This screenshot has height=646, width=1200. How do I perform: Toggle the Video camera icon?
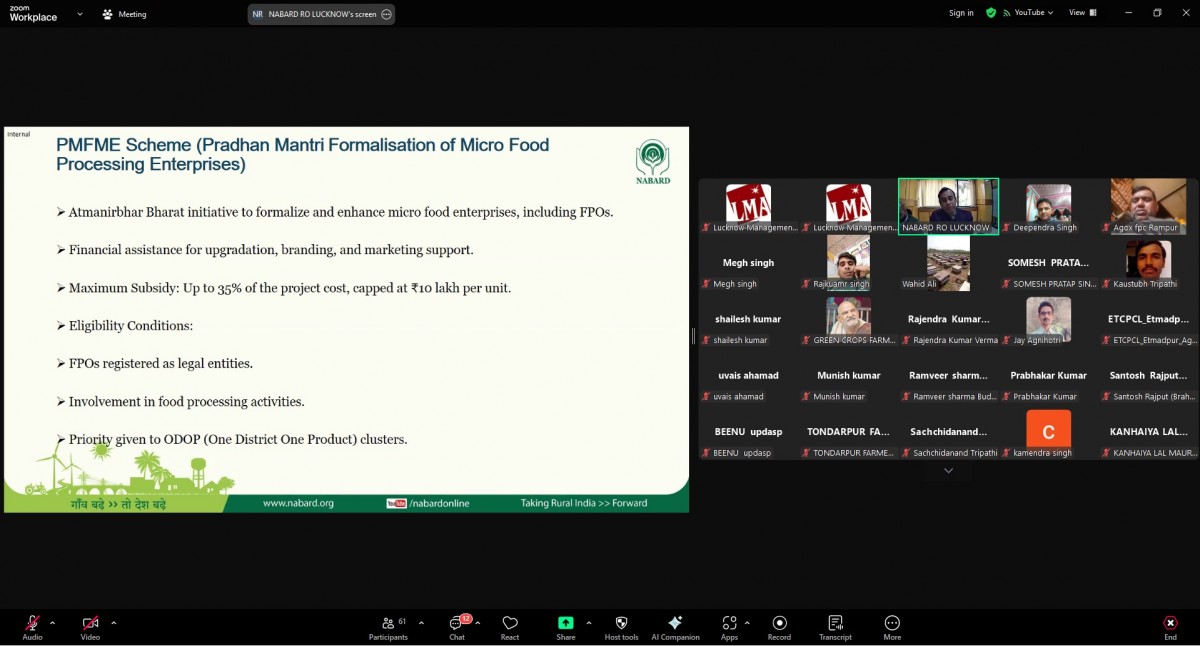coord(90,623)
